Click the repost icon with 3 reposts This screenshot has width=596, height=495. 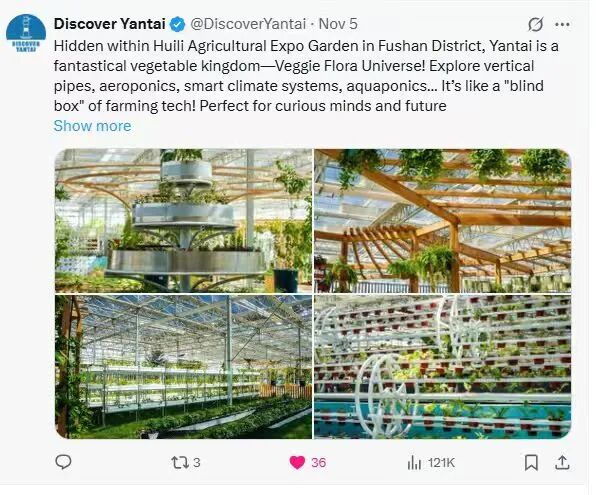click(x=179, y=462)
